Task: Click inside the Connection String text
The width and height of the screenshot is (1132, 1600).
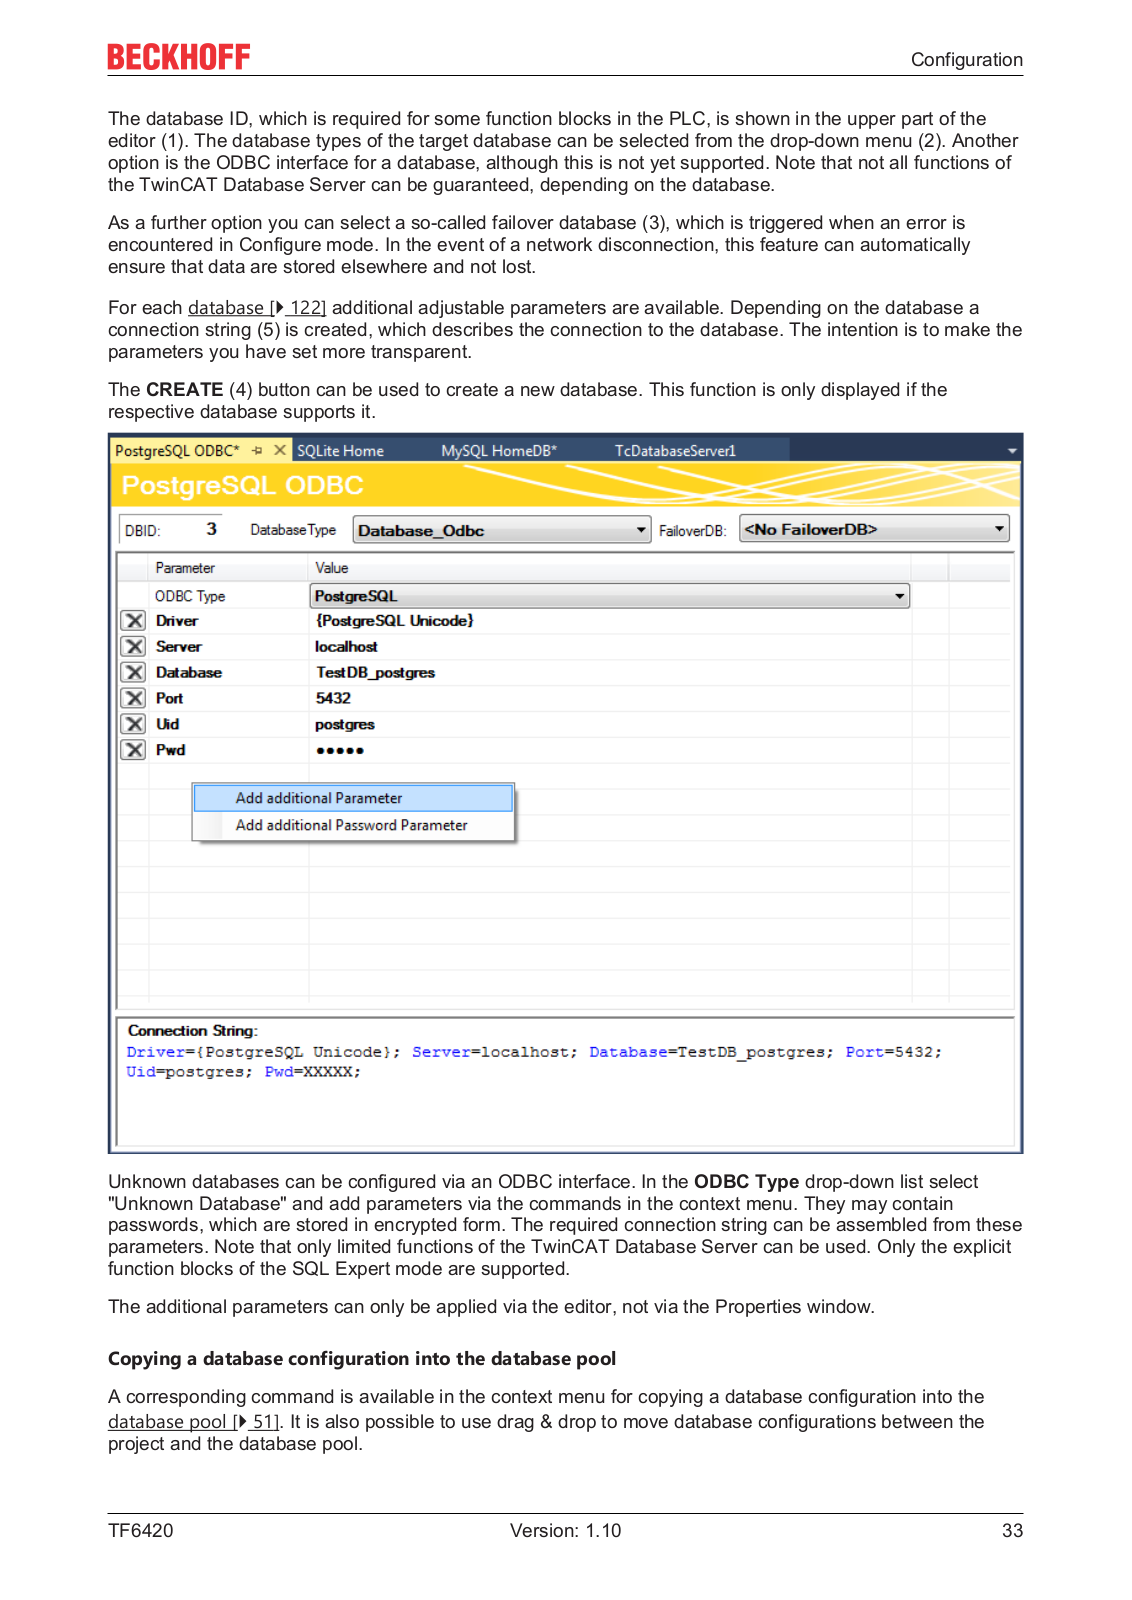Action: pos(534,1062)
